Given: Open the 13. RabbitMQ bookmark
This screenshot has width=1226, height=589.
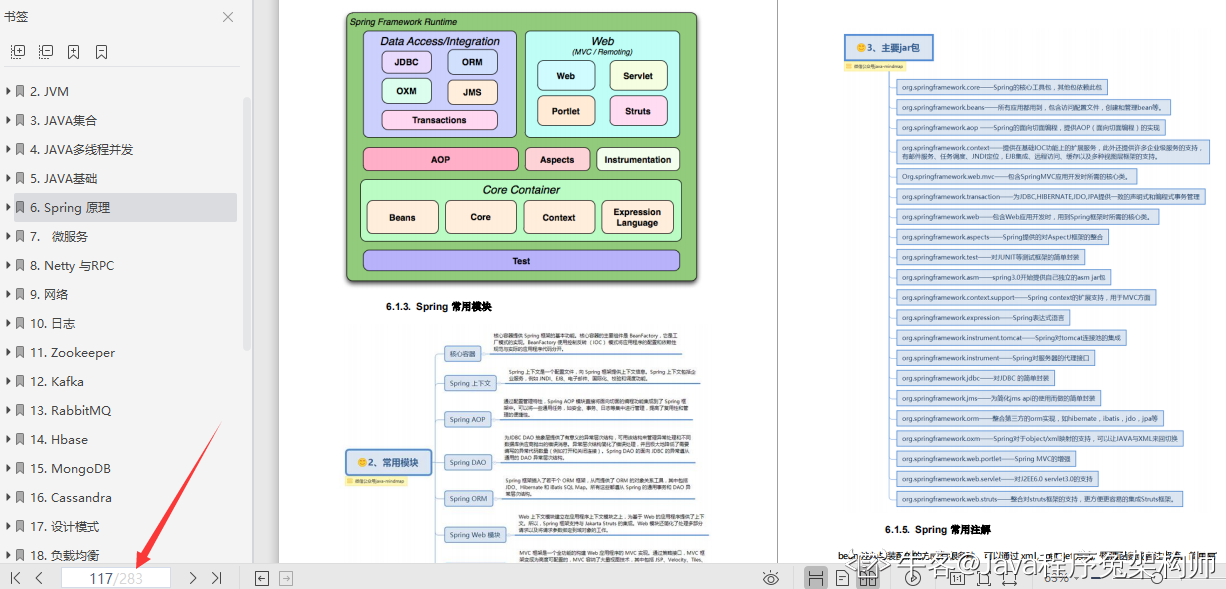Looking at the screenshot, I should point(70,410).
